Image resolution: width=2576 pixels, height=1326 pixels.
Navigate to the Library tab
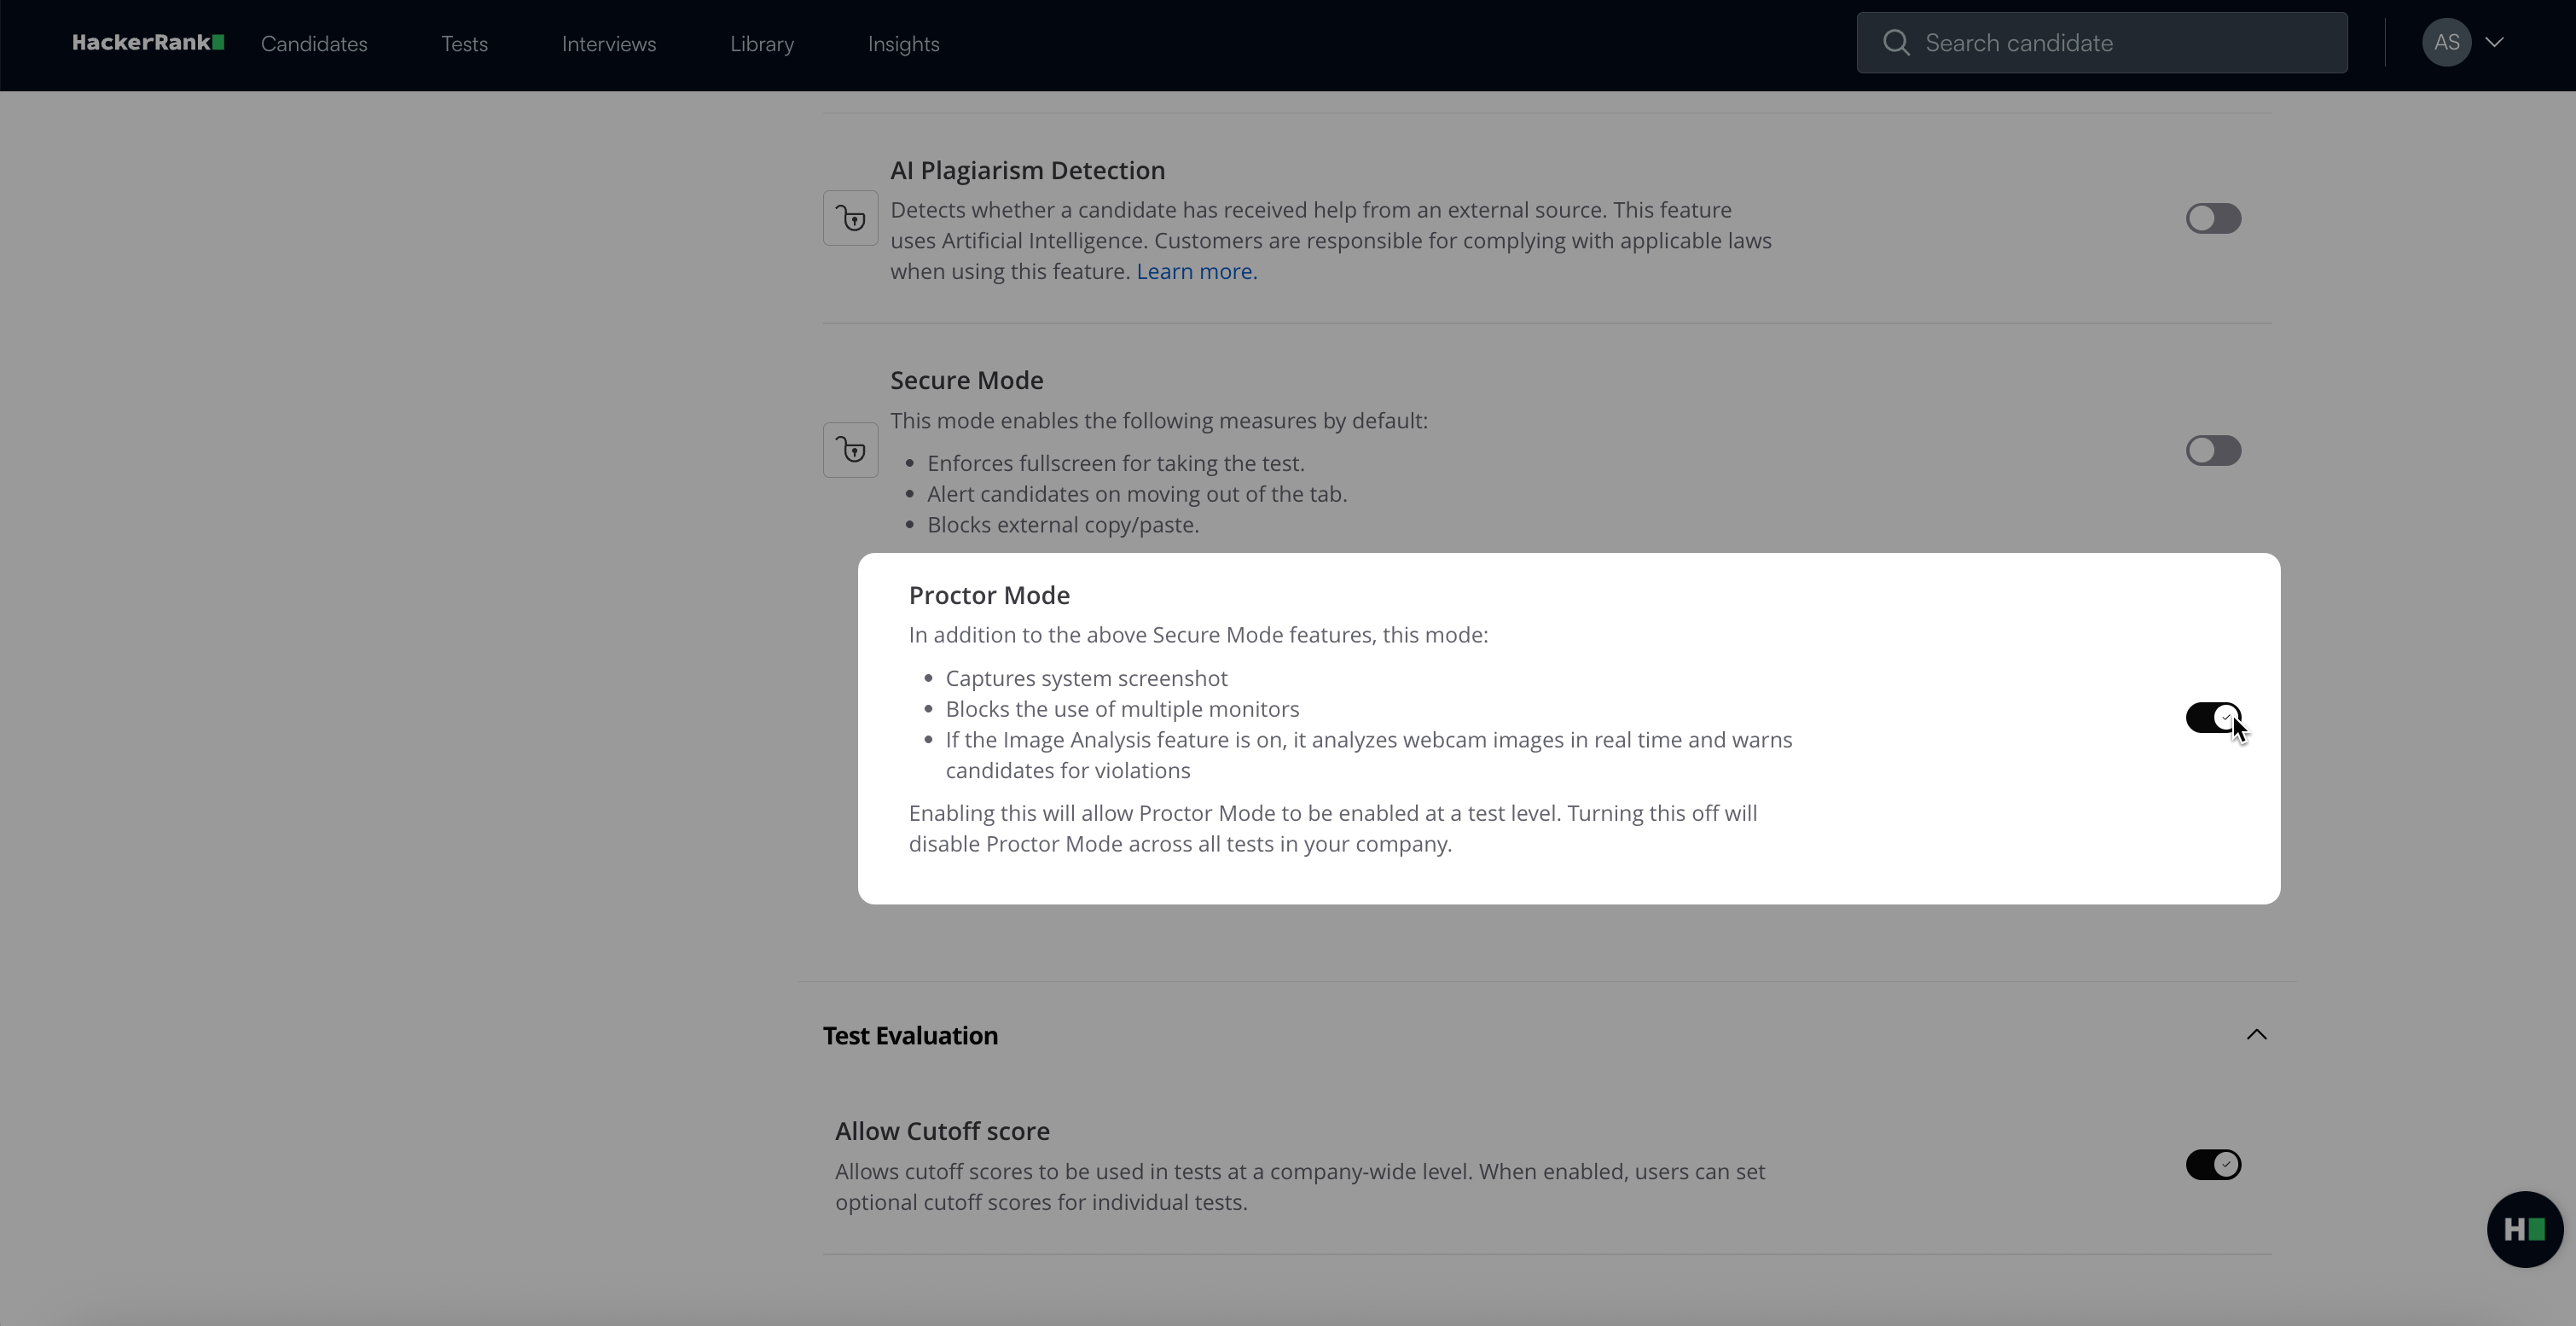click(x=761, y=43)
